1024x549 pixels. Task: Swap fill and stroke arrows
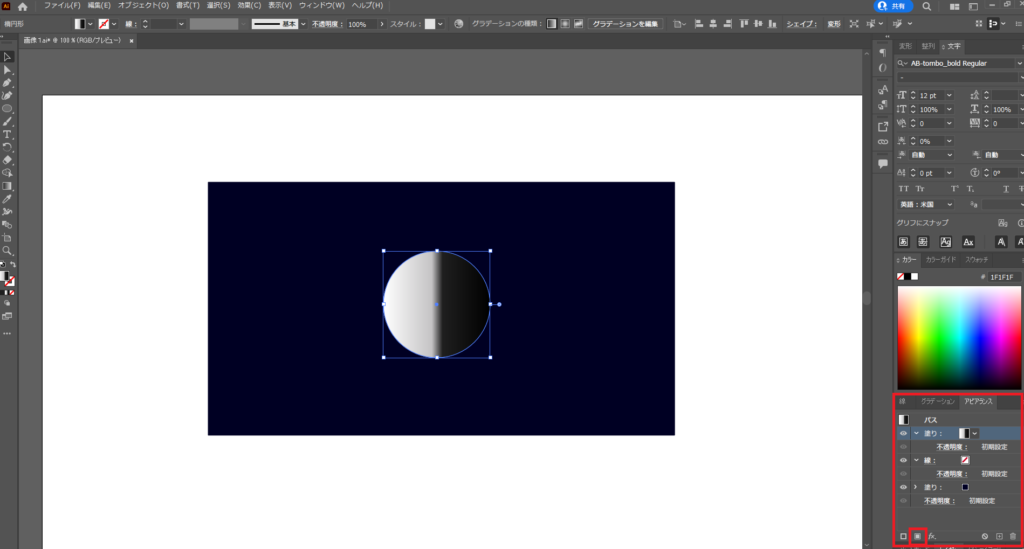pyautogui.click(x=13, y=264)
